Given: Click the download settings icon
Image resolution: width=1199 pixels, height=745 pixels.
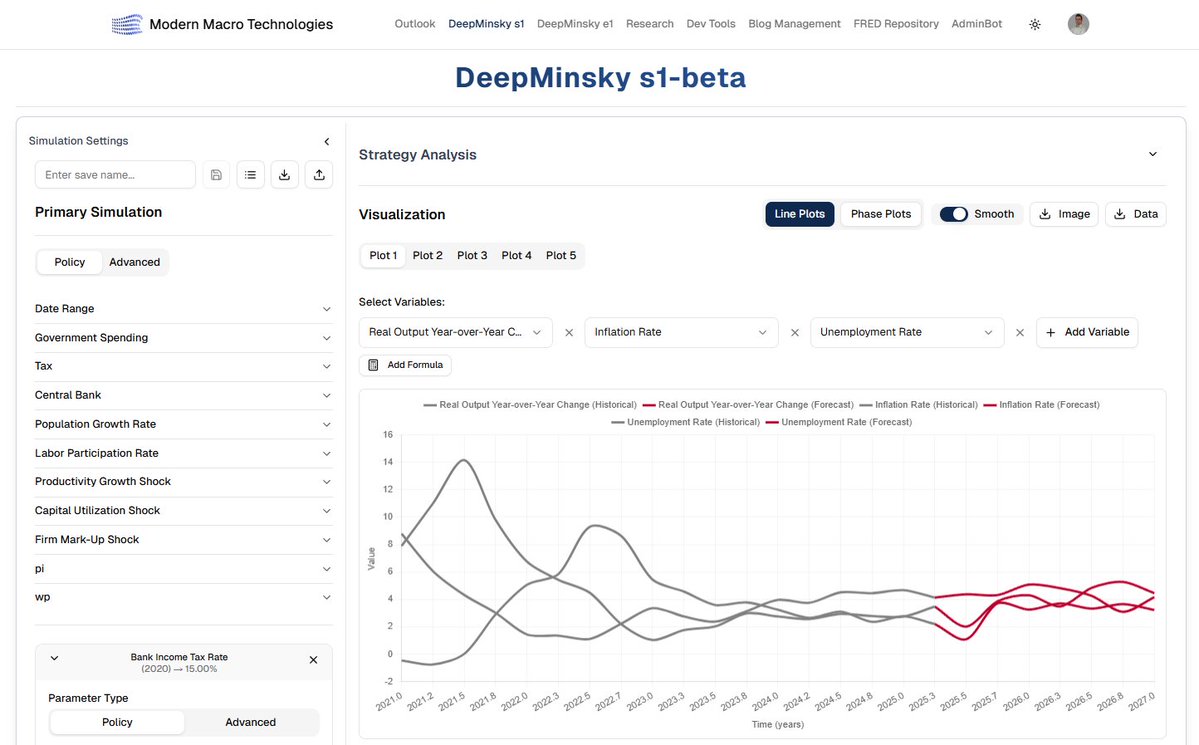Looking at the screenshot, I should (284, 175).
